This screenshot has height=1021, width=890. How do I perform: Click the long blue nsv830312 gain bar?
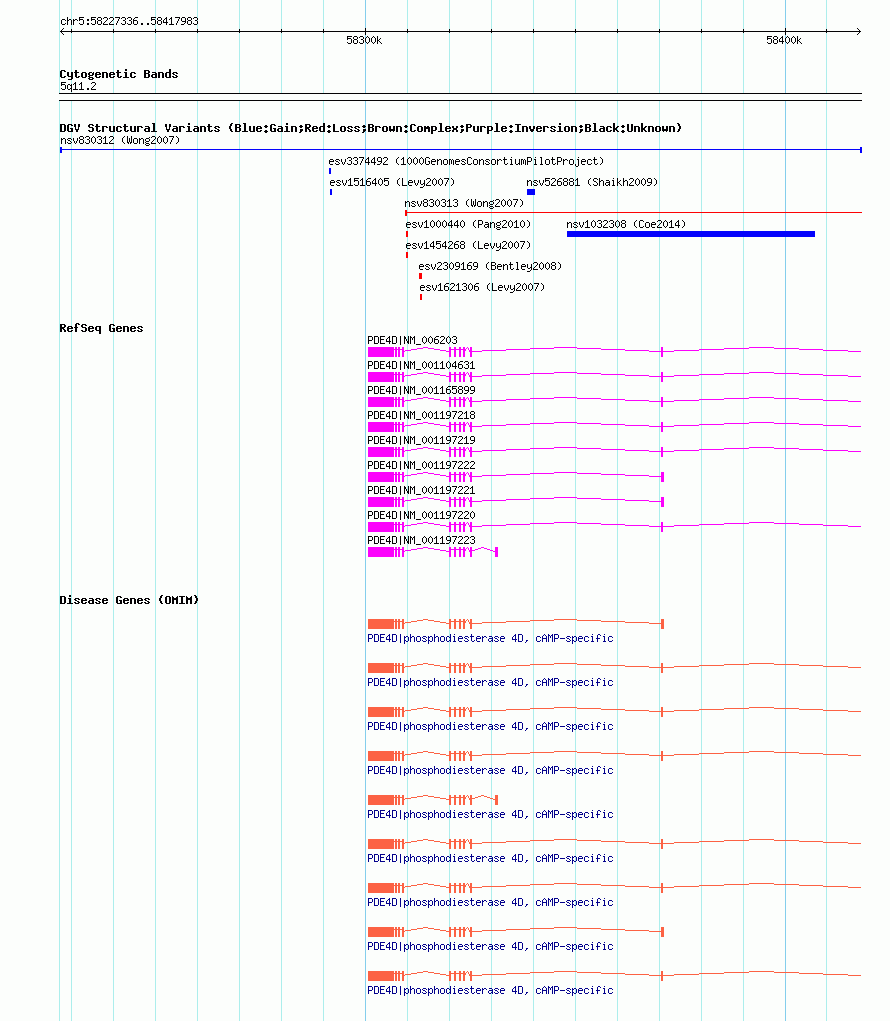point(461,150)
